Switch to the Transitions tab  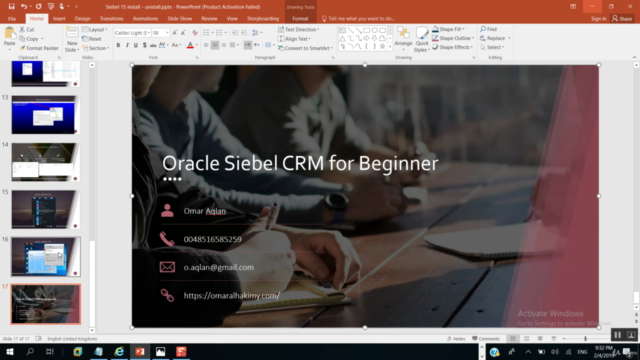pos(111,18)
